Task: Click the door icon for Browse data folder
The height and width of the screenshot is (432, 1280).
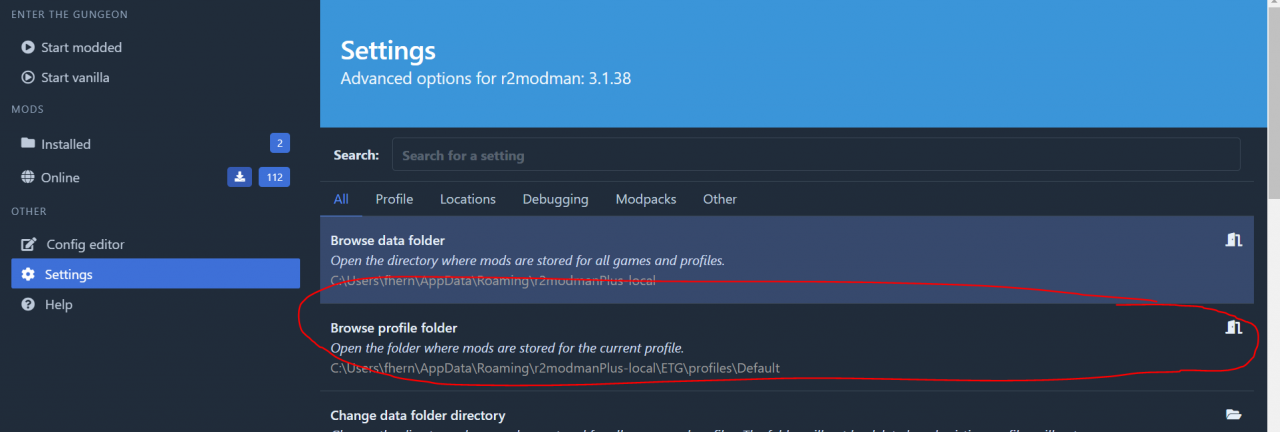Action: [1233, 240]
